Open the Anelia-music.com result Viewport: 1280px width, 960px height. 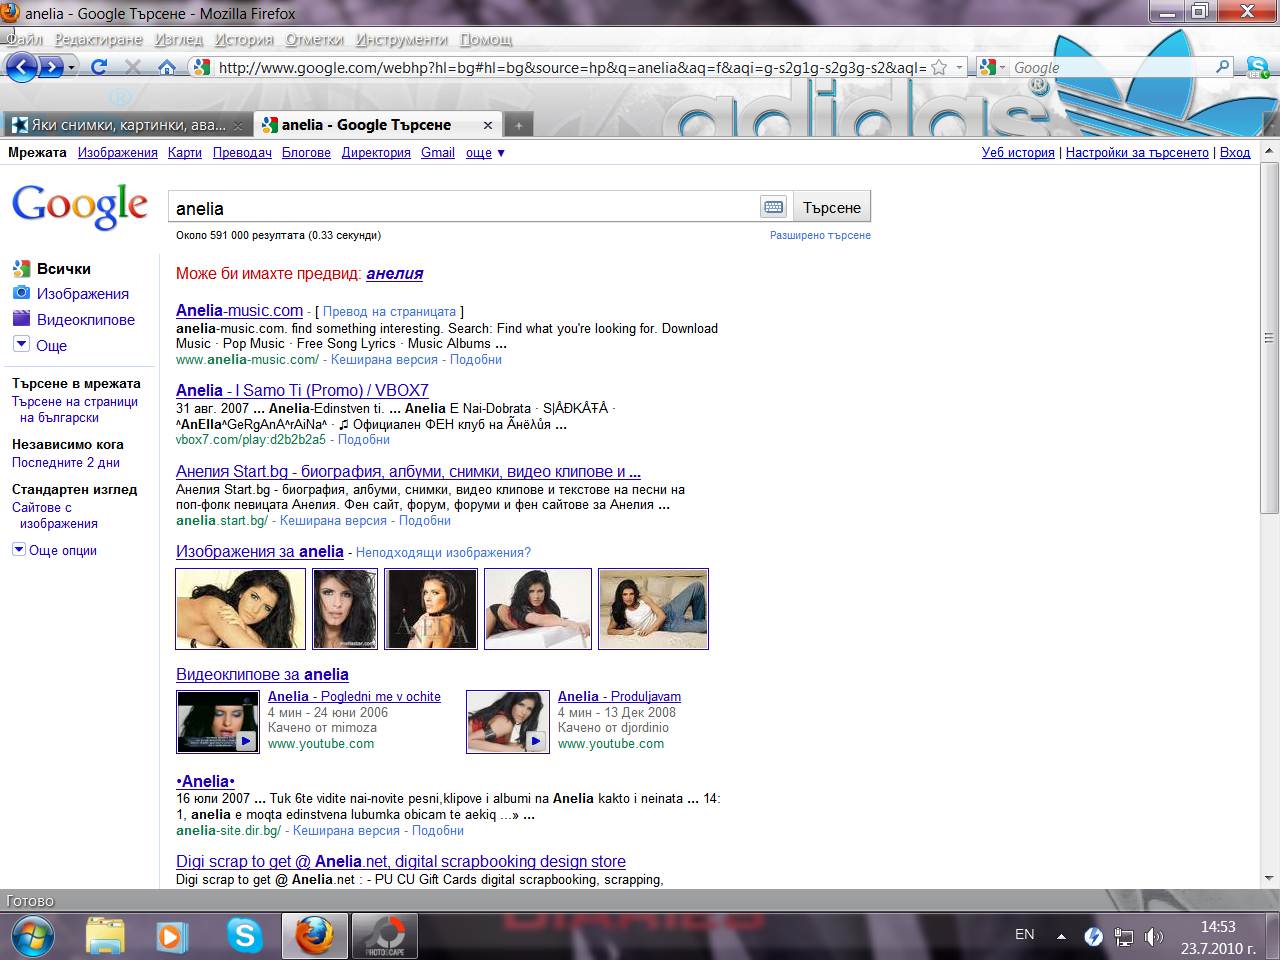tap(239, 310)
